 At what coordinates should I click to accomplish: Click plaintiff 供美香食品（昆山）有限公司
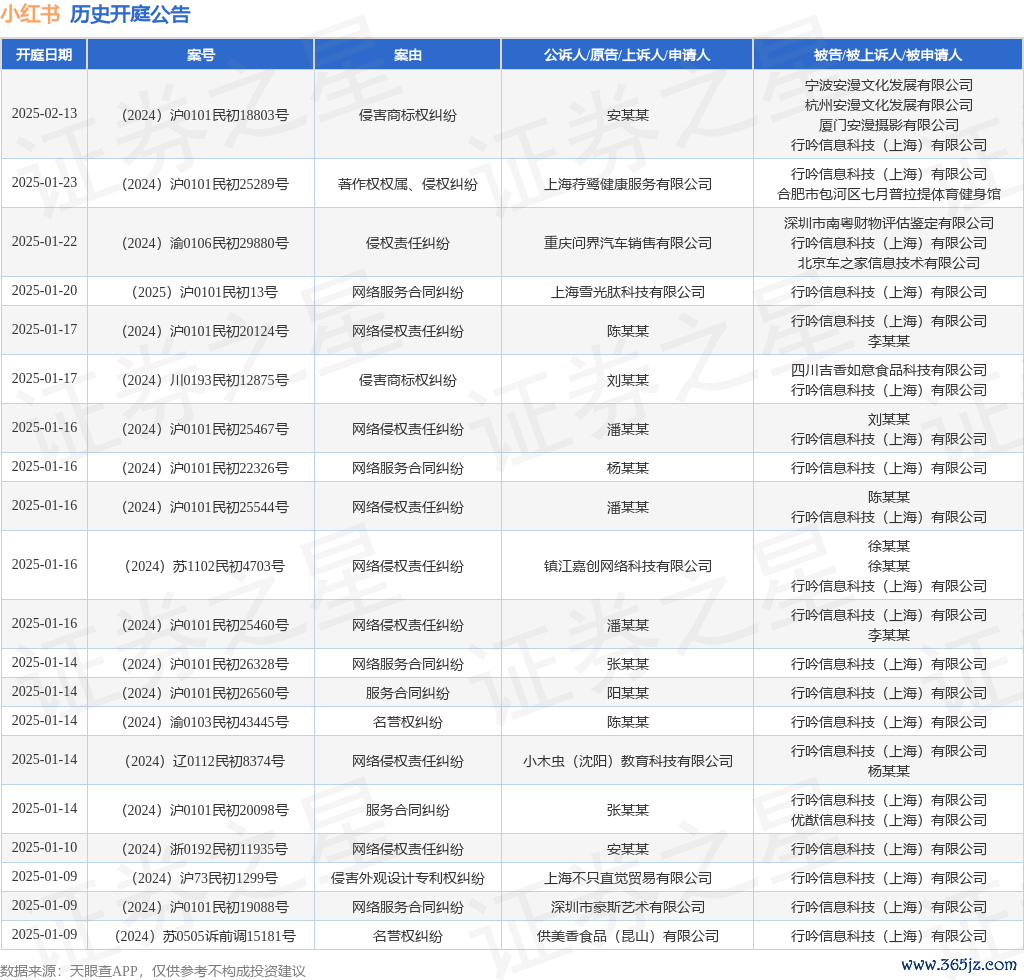pos(628,936)
